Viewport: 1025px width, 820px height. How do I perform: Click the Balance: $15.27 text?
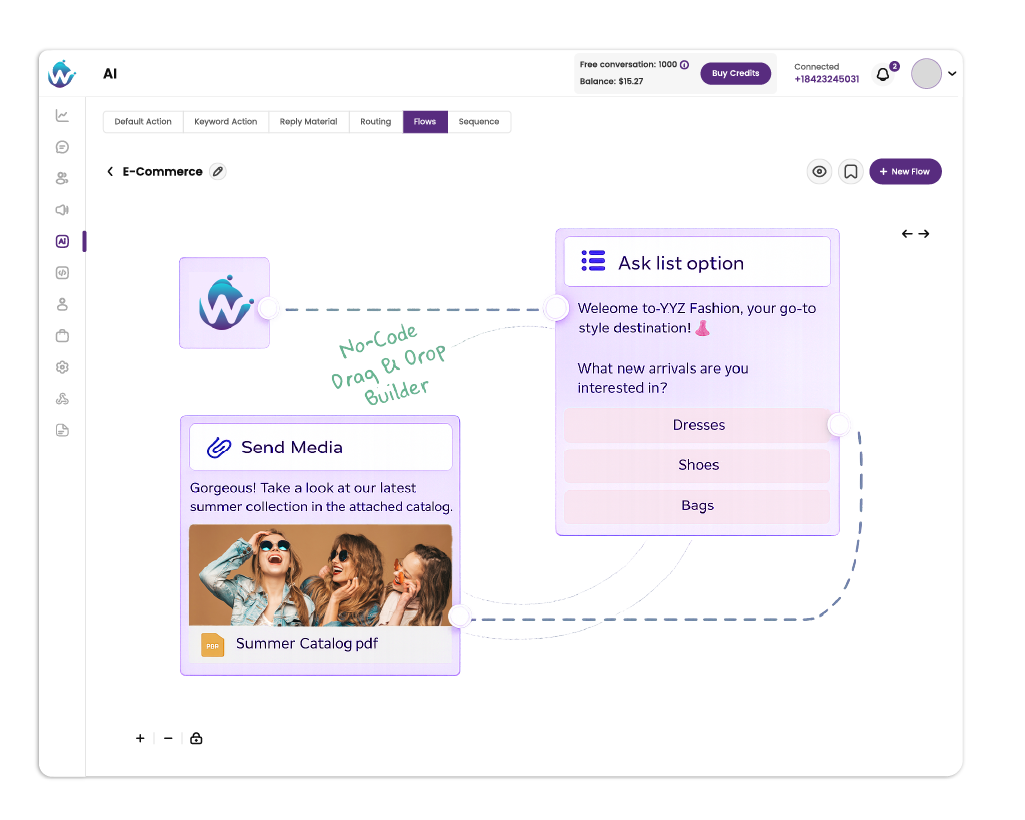pyautogui.click(x=611, y=82)
